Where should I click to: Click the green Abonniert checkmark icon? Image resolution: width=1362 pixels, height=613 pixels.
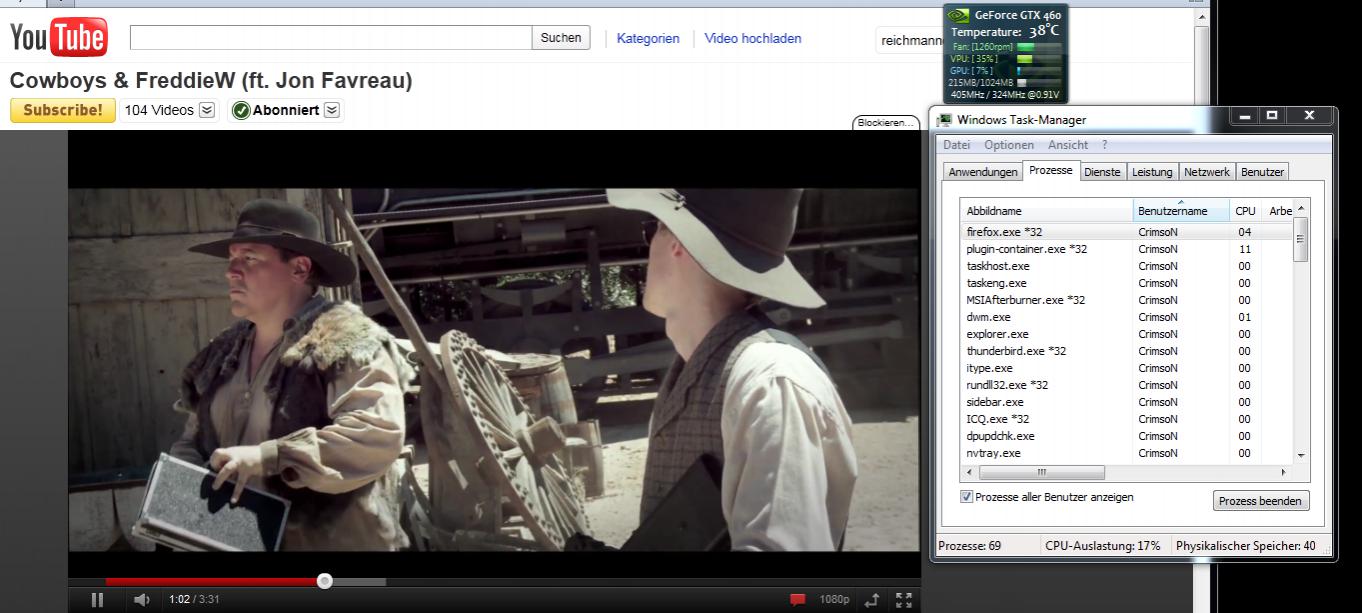click(x=240, y=110)
